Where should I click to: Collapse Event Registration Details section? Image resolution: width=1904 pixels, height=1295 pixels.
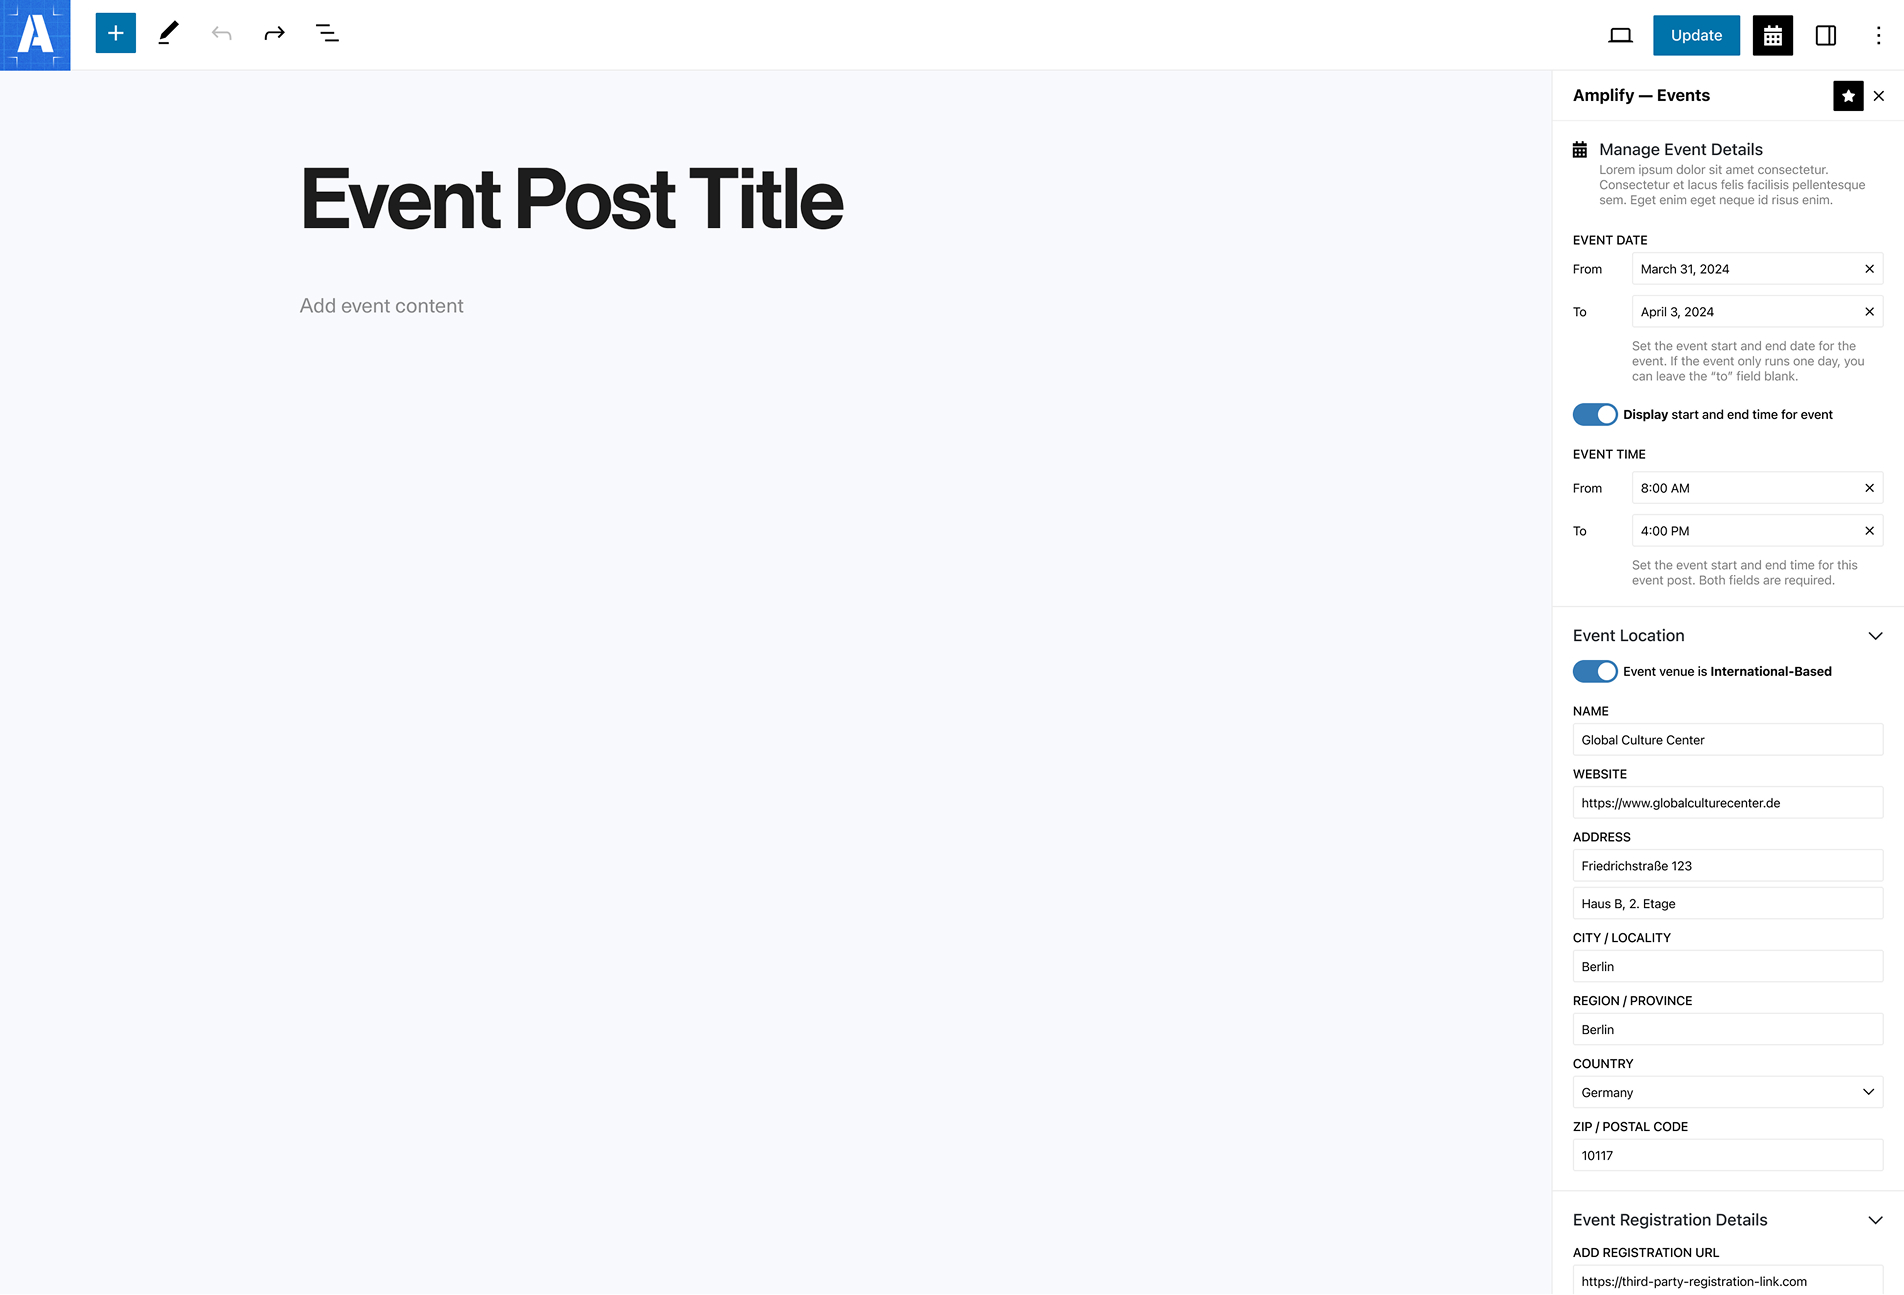[1875, 1221]
